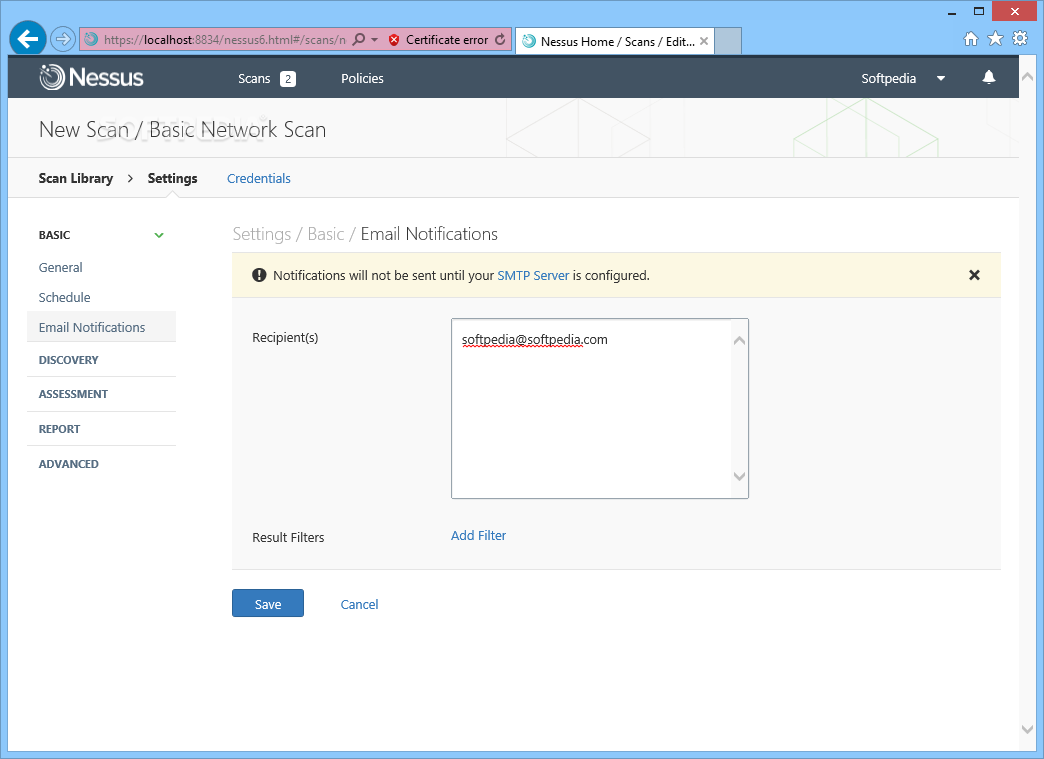Image resolution: width=1044 pixels, height=759 pixels.
Task: Click the Basic breadcrumb in settings heading
Action: coord(326,234)
